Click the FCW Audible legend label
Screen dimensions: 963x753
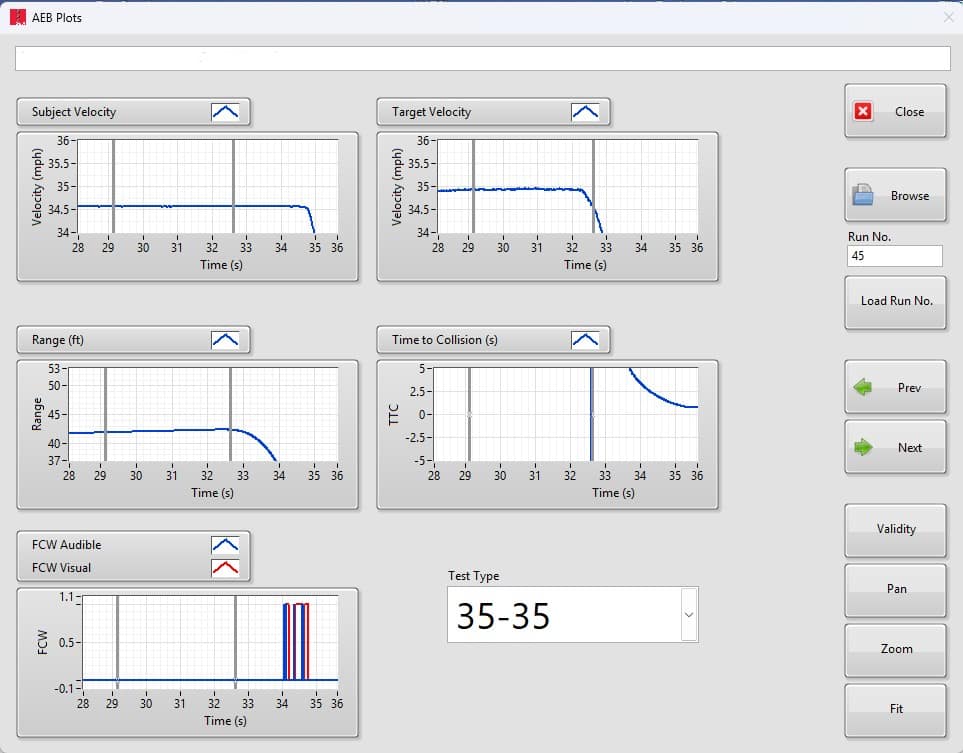coord(66,545)
